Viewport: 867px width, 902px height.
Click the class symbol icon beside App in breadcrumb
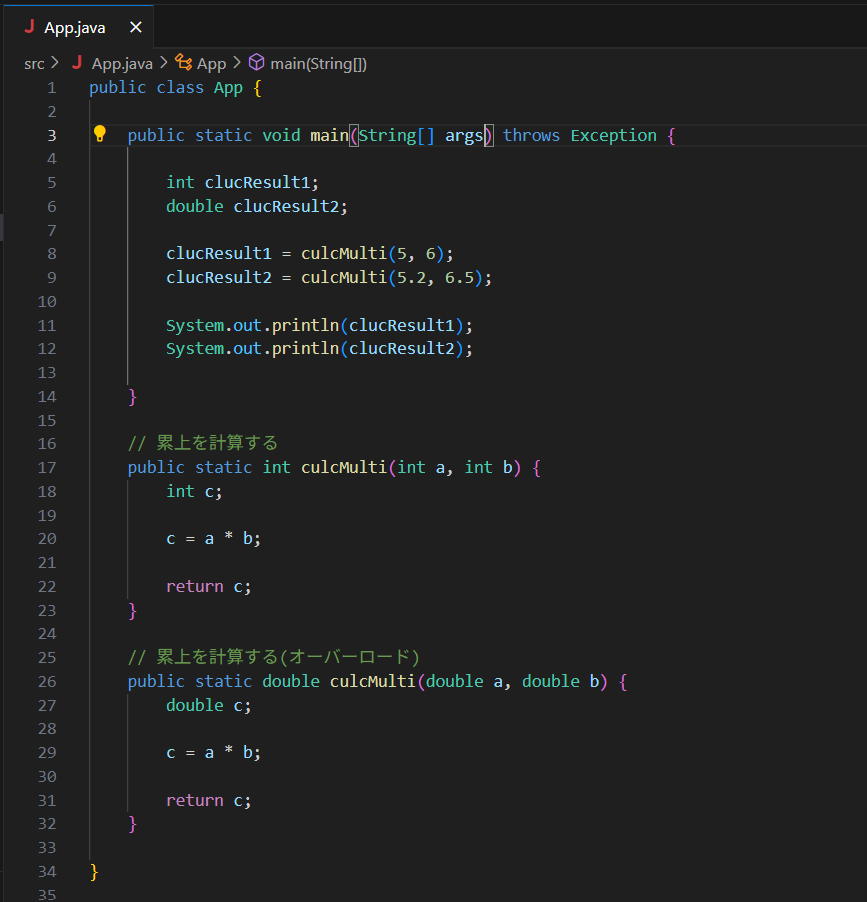[183, 63]
